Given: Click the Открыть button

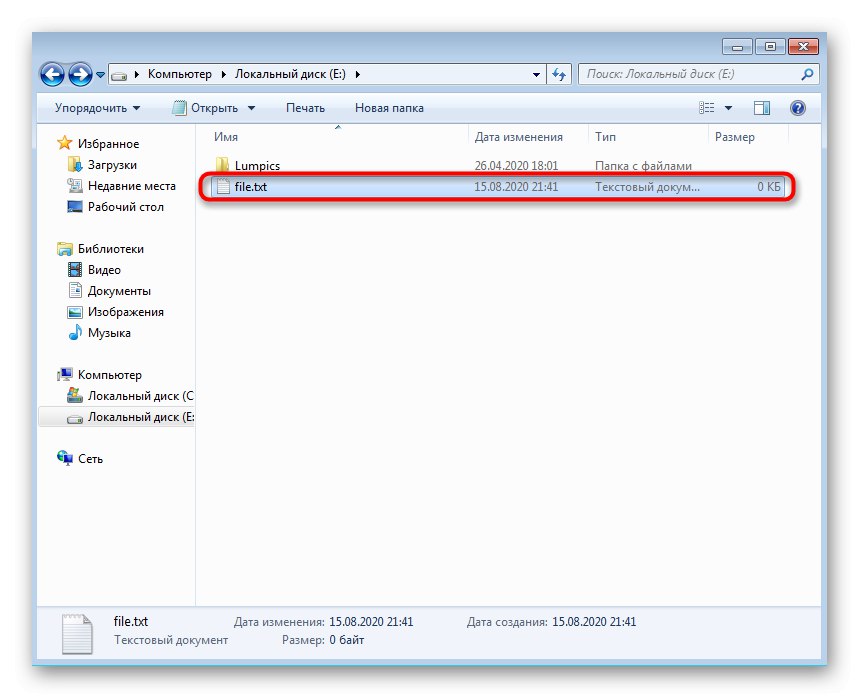Looking at the screenshot, I should click(x=205, y=108).
